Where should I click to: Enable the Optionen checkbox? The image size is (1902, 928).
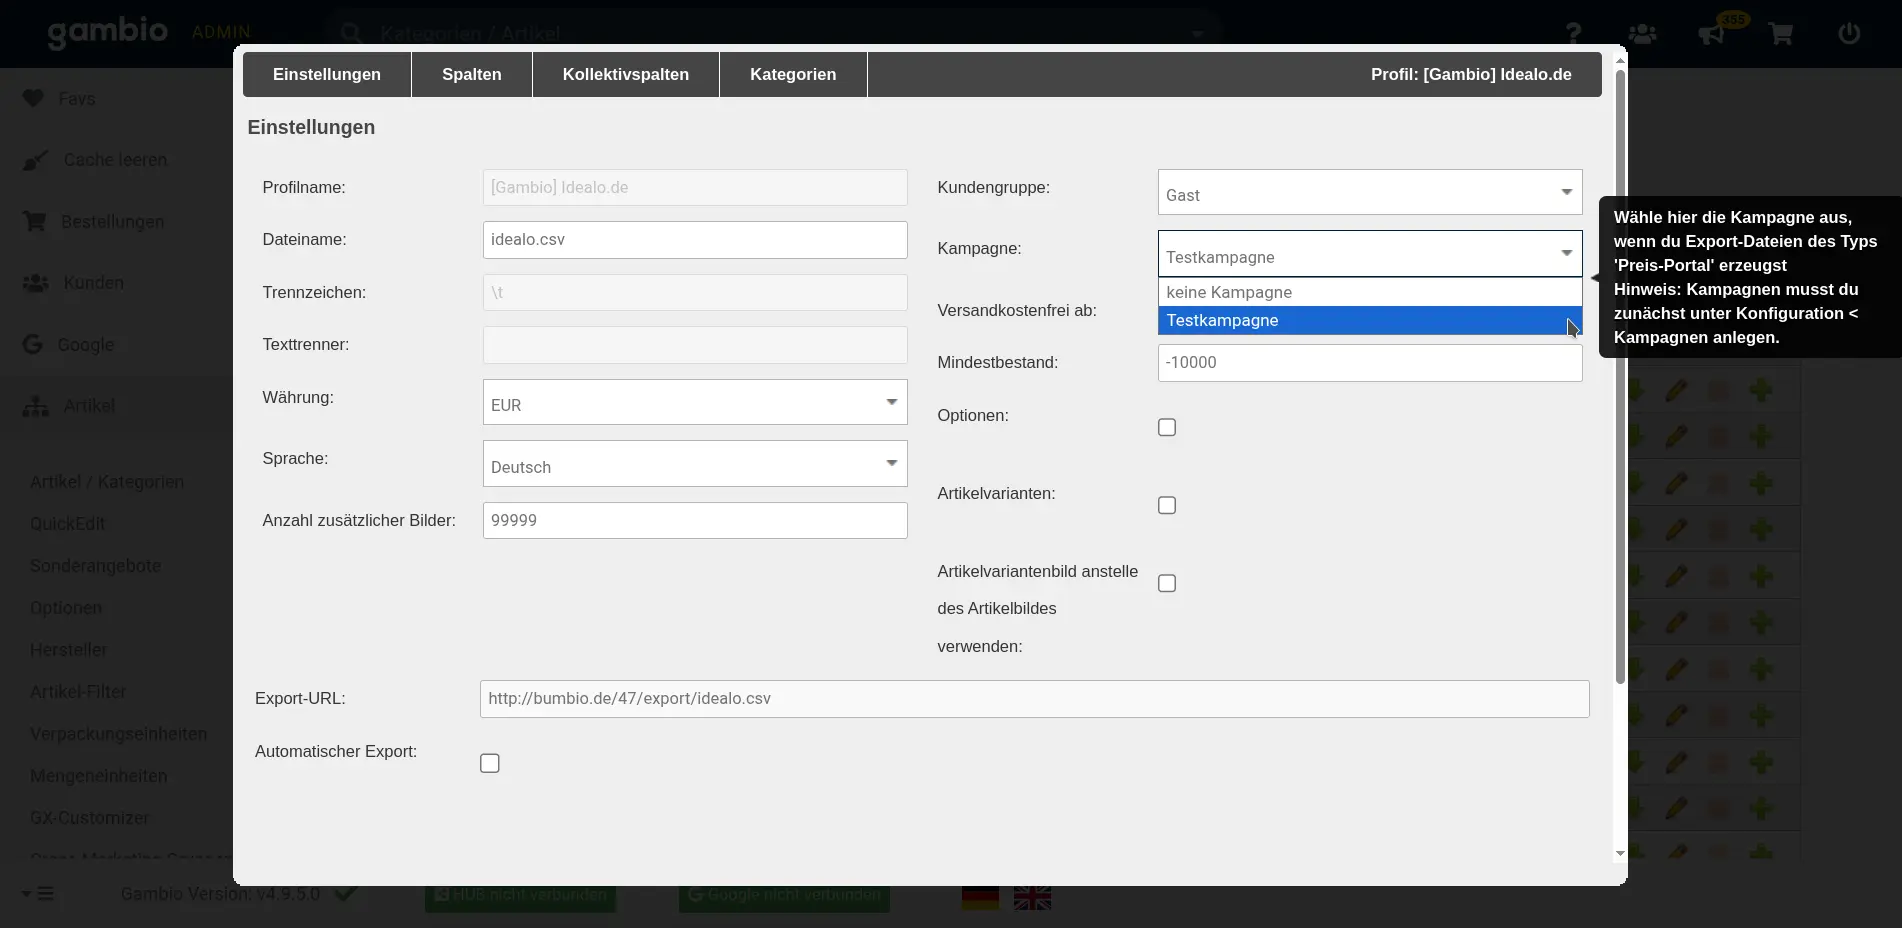point(1167,428)
